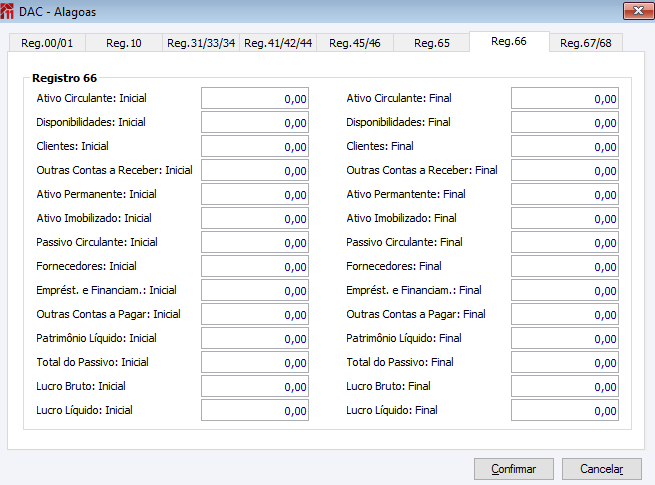Screen dimensions: 655x485
Task: Click the 'Total do Passivo: Final' label
Action: [400, 362]
